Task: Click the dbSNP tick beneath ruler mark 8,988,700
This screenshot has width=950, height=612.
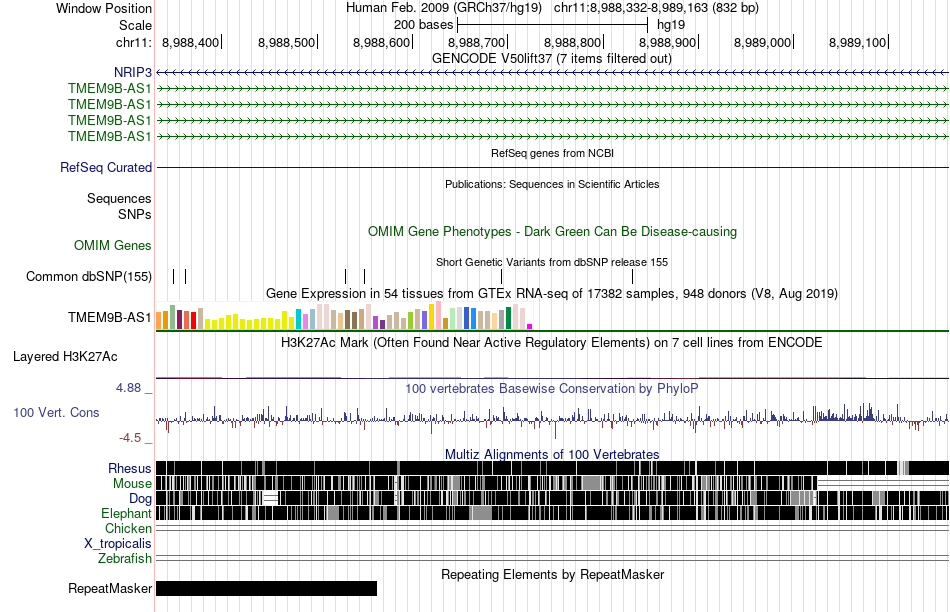Action: click(x=502, y=277)
